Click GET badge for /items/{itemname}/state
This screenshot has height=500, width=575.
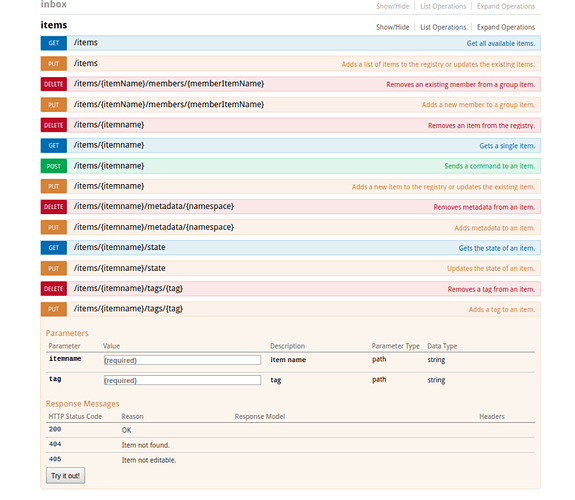[54, 248]
